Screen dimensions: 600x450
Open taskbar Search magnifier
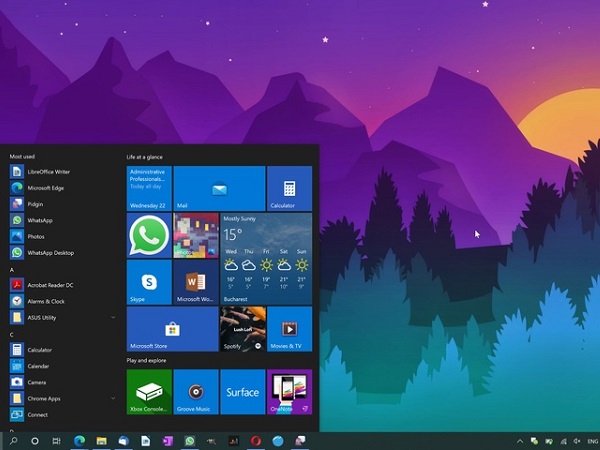coord(13,441)
